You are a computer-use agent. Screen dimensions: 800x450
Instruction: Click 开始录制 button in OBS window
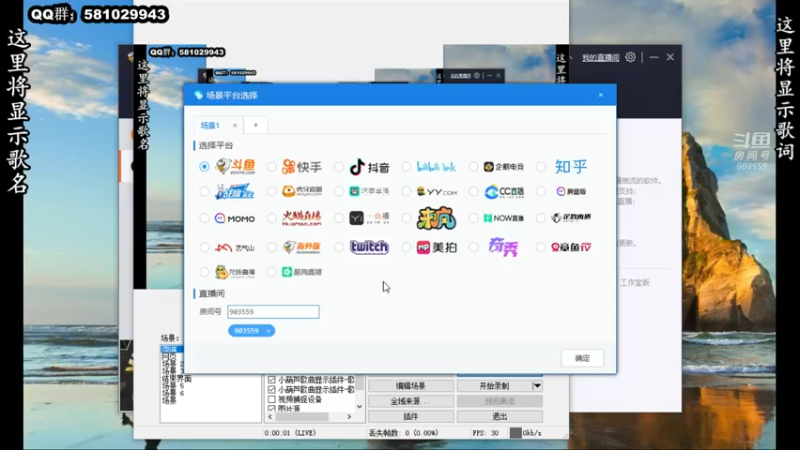(494, 386)
